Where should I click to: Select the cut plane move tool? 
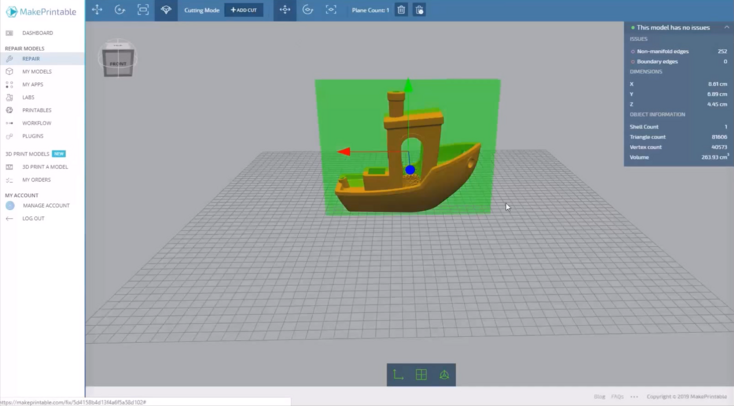click(x=285, y=10)
